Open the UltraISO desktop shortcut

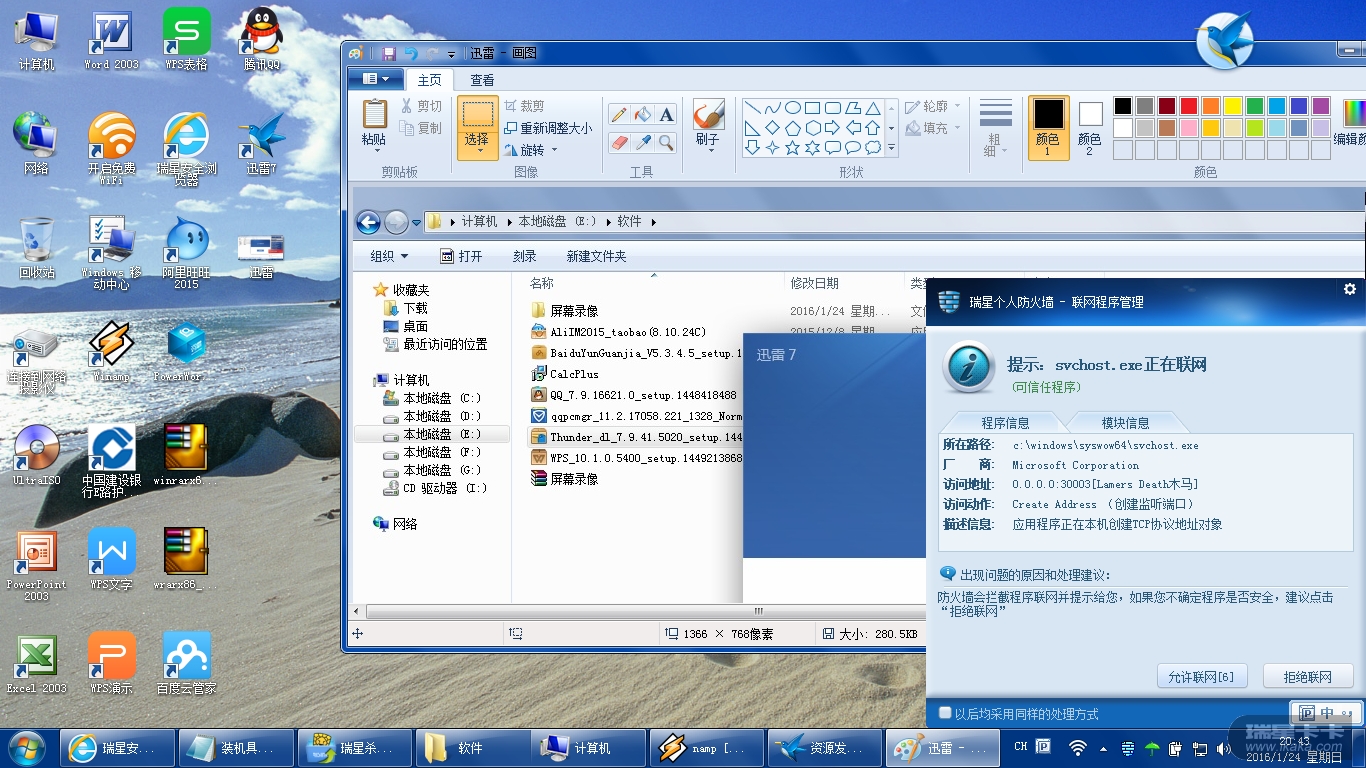(x=37, y=455)
